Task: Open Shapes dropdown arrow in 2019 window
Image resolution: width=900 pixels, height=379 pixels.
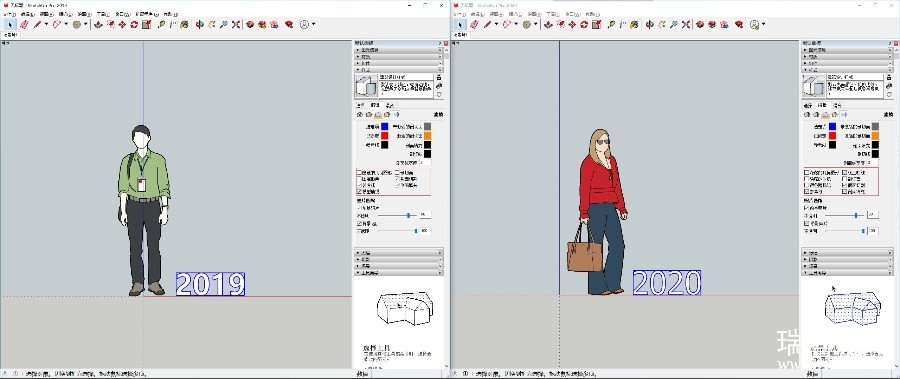Action: pyautogui.click(x=86, y=25)
